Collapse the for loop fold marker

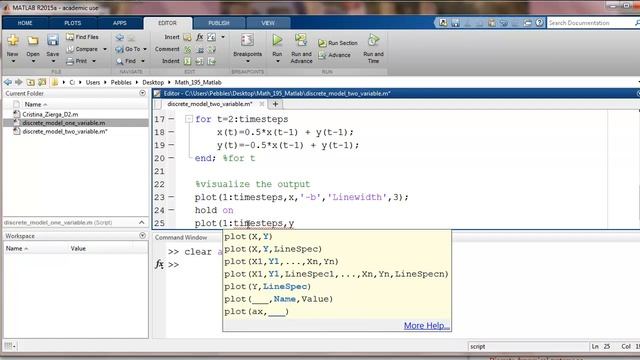coord(189,119)
